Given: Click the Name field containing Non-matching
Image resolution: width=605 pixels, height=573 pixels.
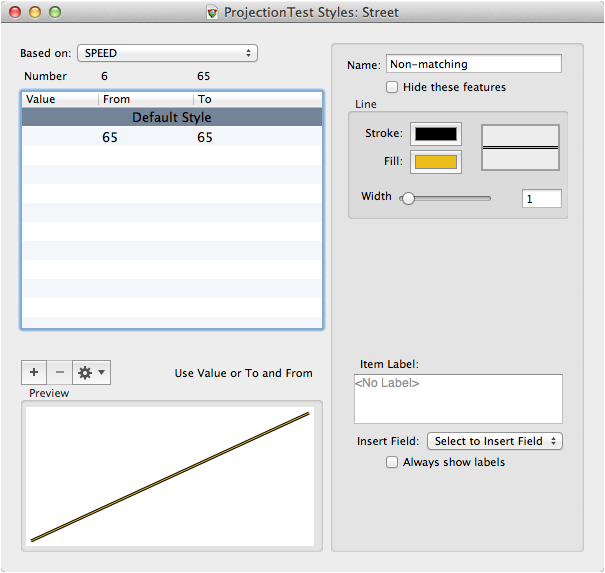Looking at the screenshot, I should [x=474, y=64].
